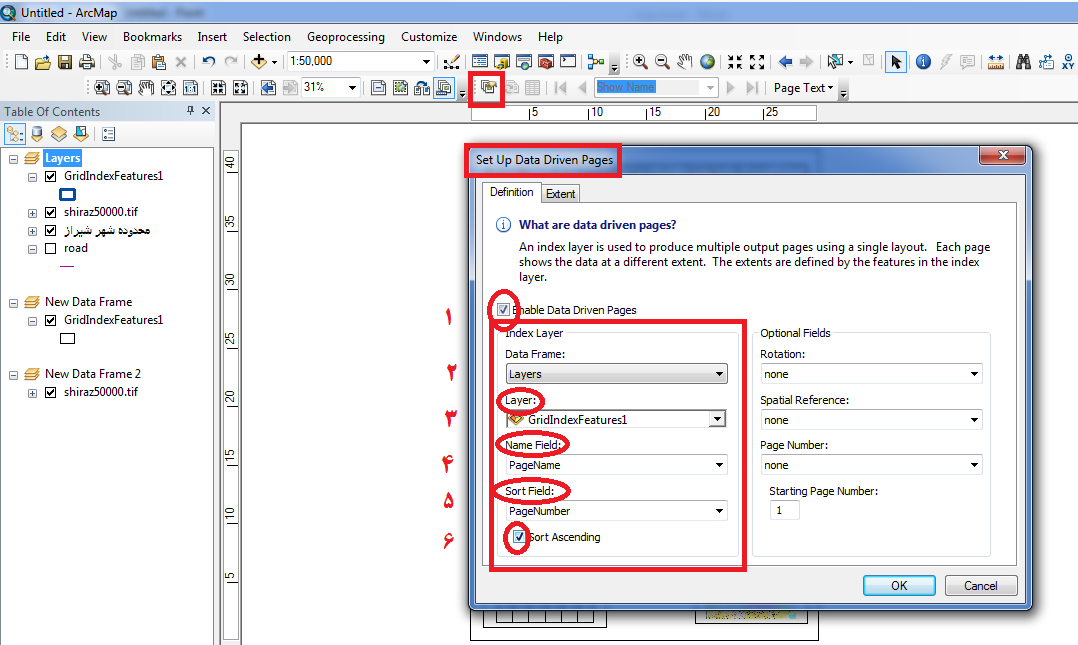Select the map Zoom Out tool

(662, 62)
